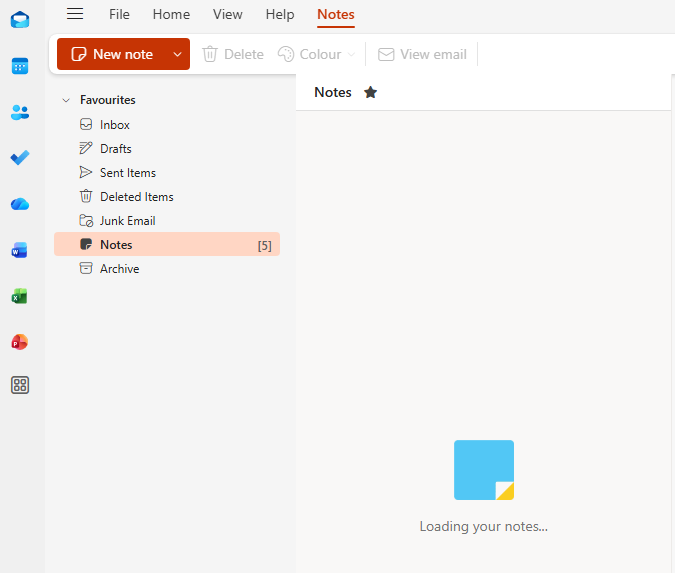Open the Colour dropdown
The height and width of the screenshot is (573, 675).
[316, 54]
